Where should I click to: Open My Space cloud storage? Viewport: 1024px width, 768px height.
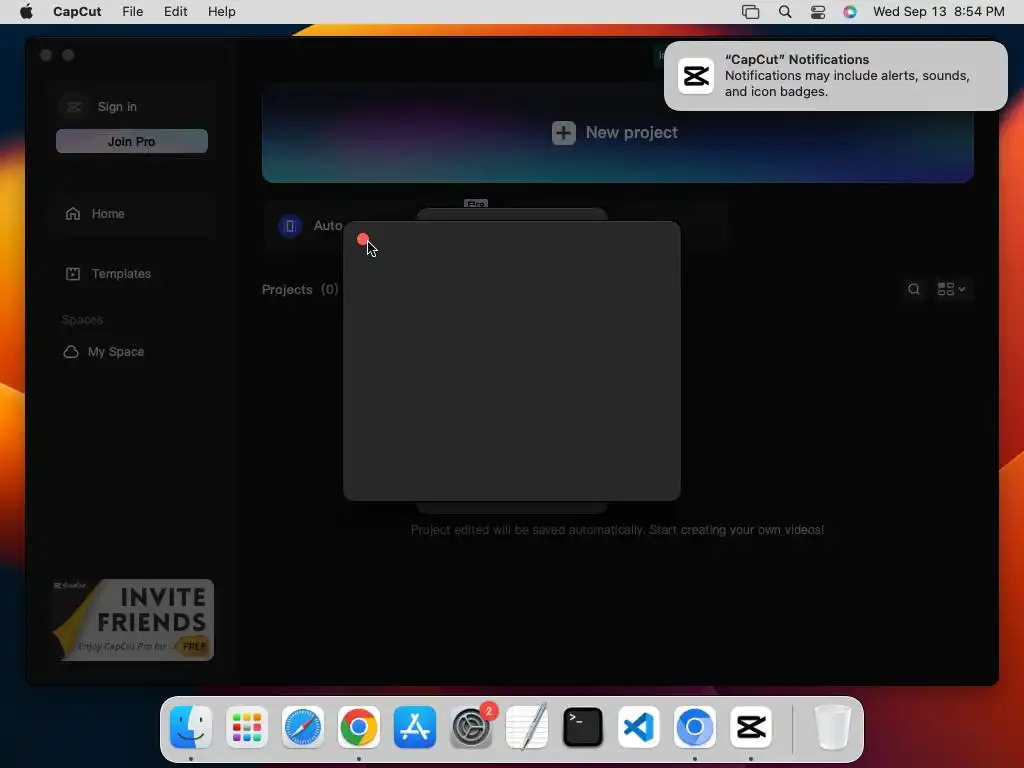point(104,351)
